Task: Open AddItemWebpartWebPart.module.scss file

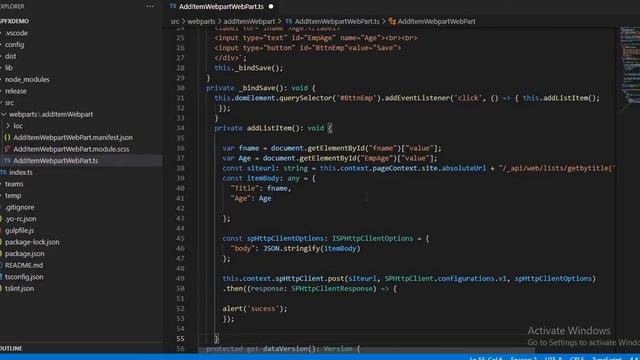Action: click(x=71, y=149)
